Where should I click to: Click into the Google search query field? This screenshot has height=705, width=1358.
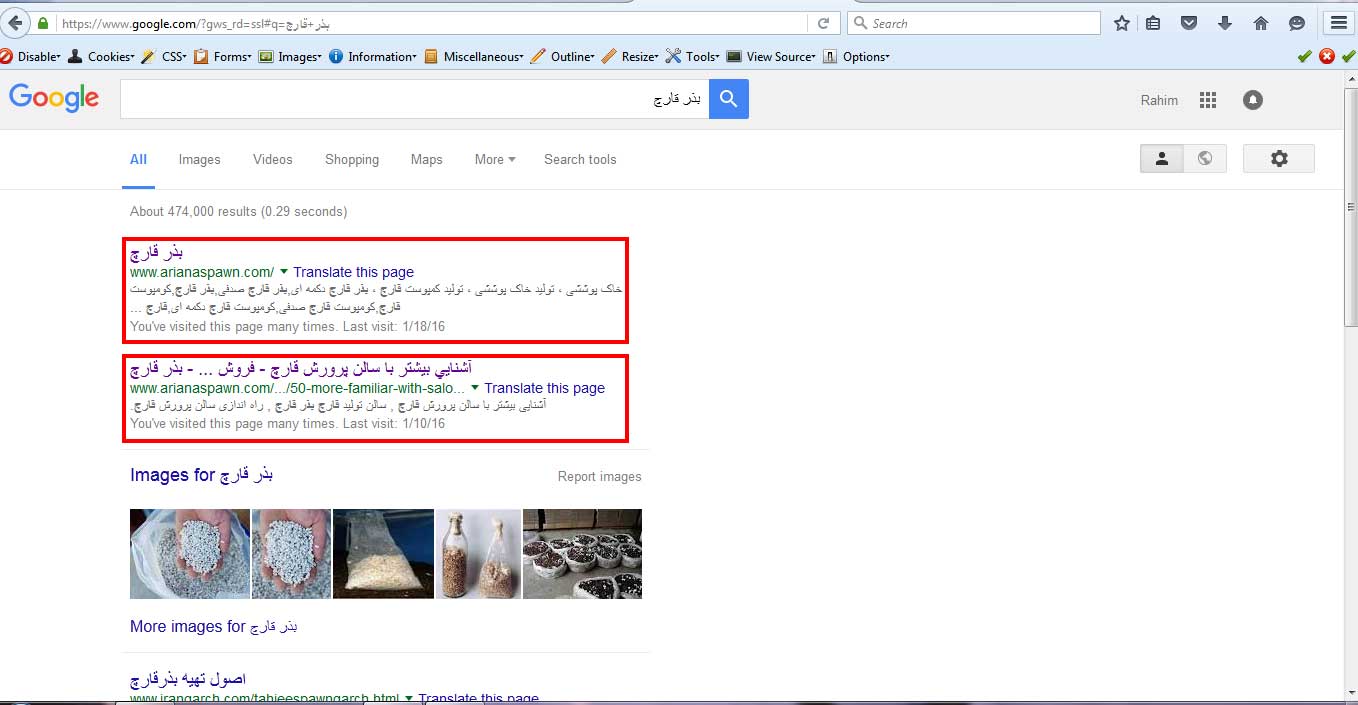[414, 99]
